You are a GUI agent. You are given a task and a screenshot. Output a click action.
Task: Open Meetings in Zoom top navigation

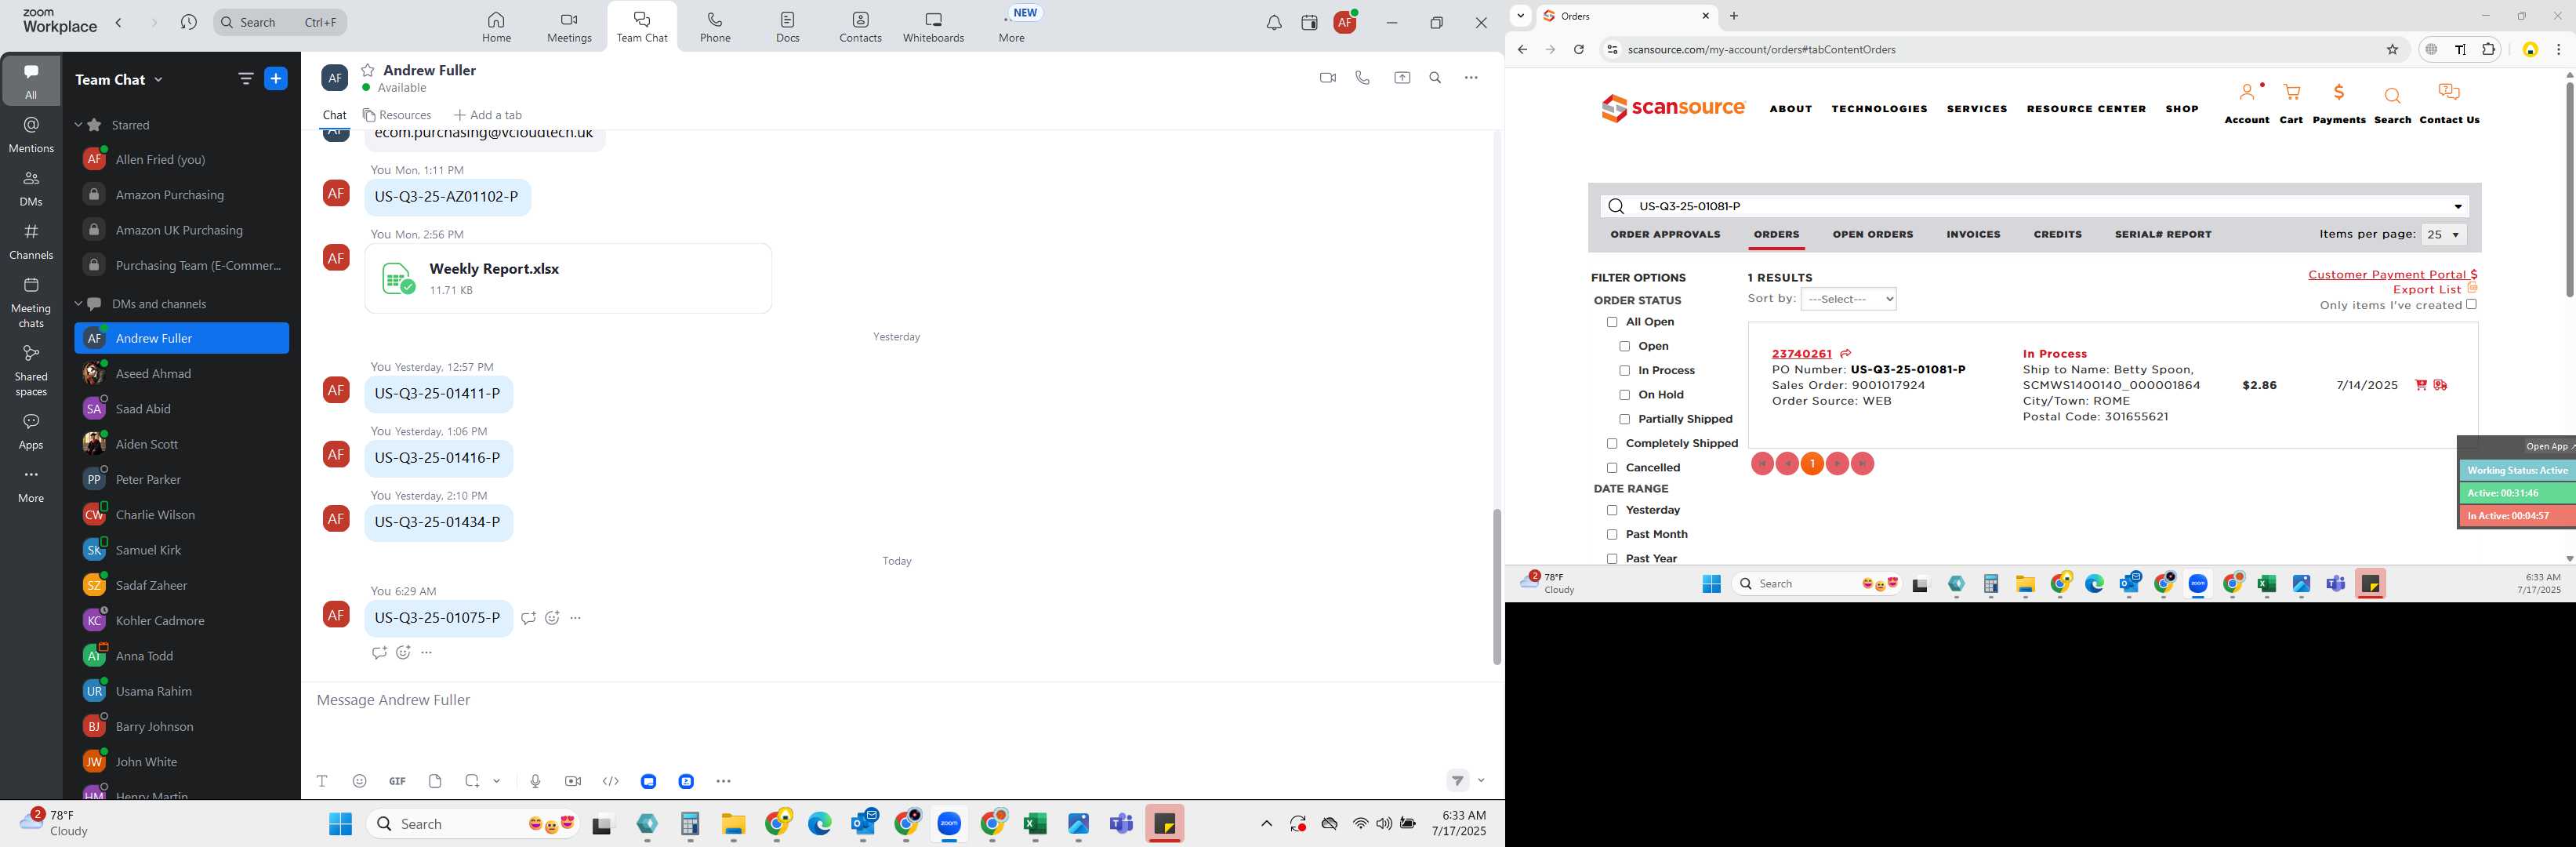pos(569,27)
